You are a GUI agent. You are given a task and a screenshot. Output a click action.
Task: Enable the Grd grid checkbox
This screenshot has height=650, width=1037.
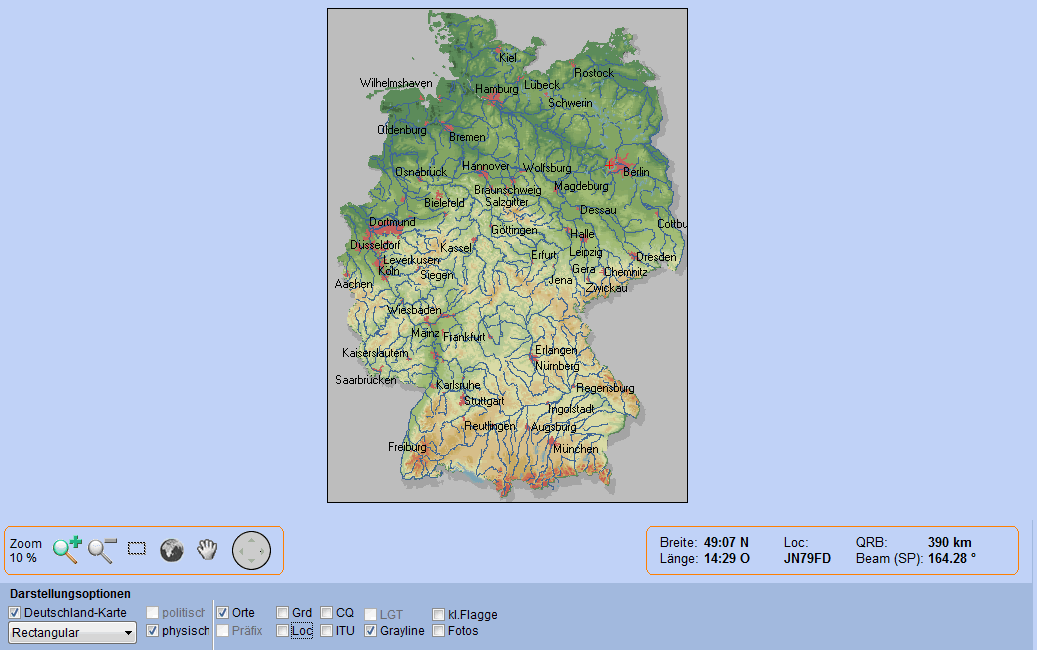[x=282, y=613]
